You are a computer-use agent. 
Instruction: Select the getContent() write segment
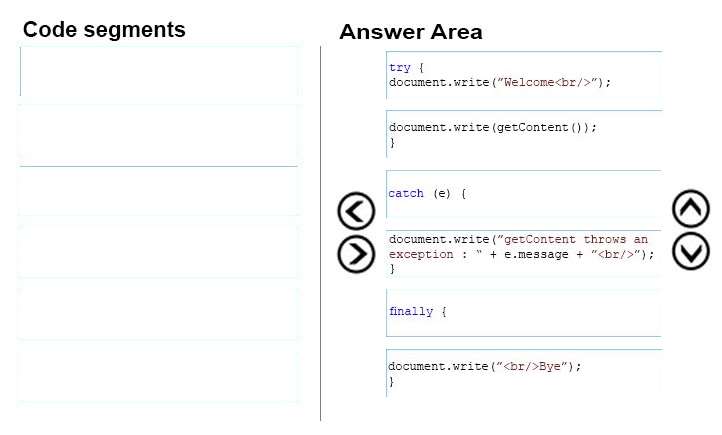524,134
